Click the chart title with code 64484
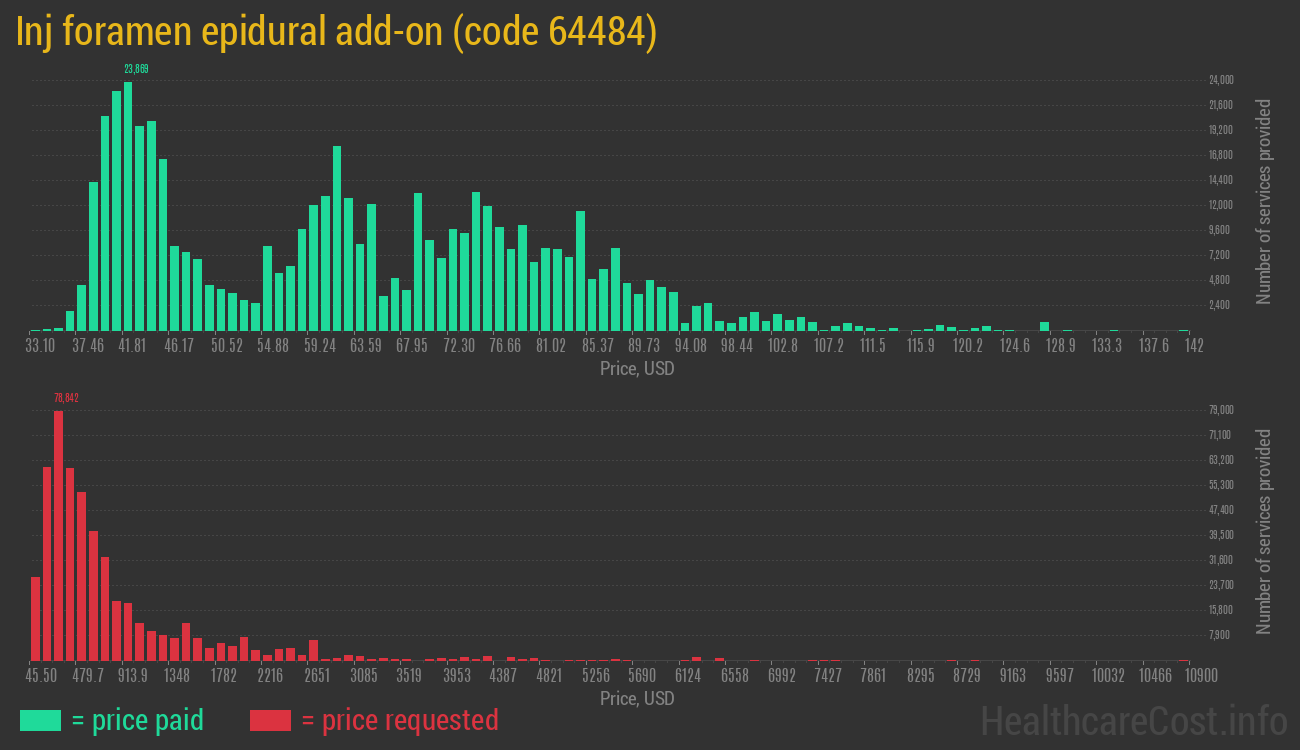 pyautogui.click(x=336, y=32)
